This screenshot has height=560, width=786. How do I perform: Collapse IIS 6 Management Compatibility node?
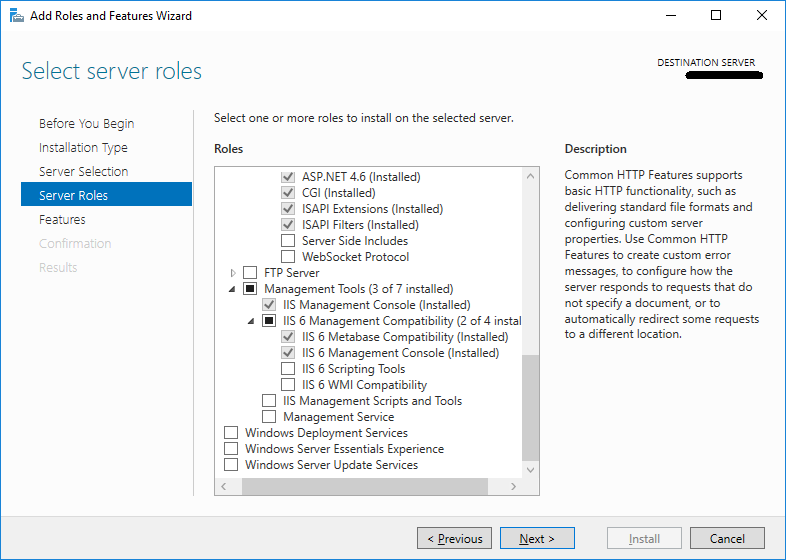pos(252,321)
